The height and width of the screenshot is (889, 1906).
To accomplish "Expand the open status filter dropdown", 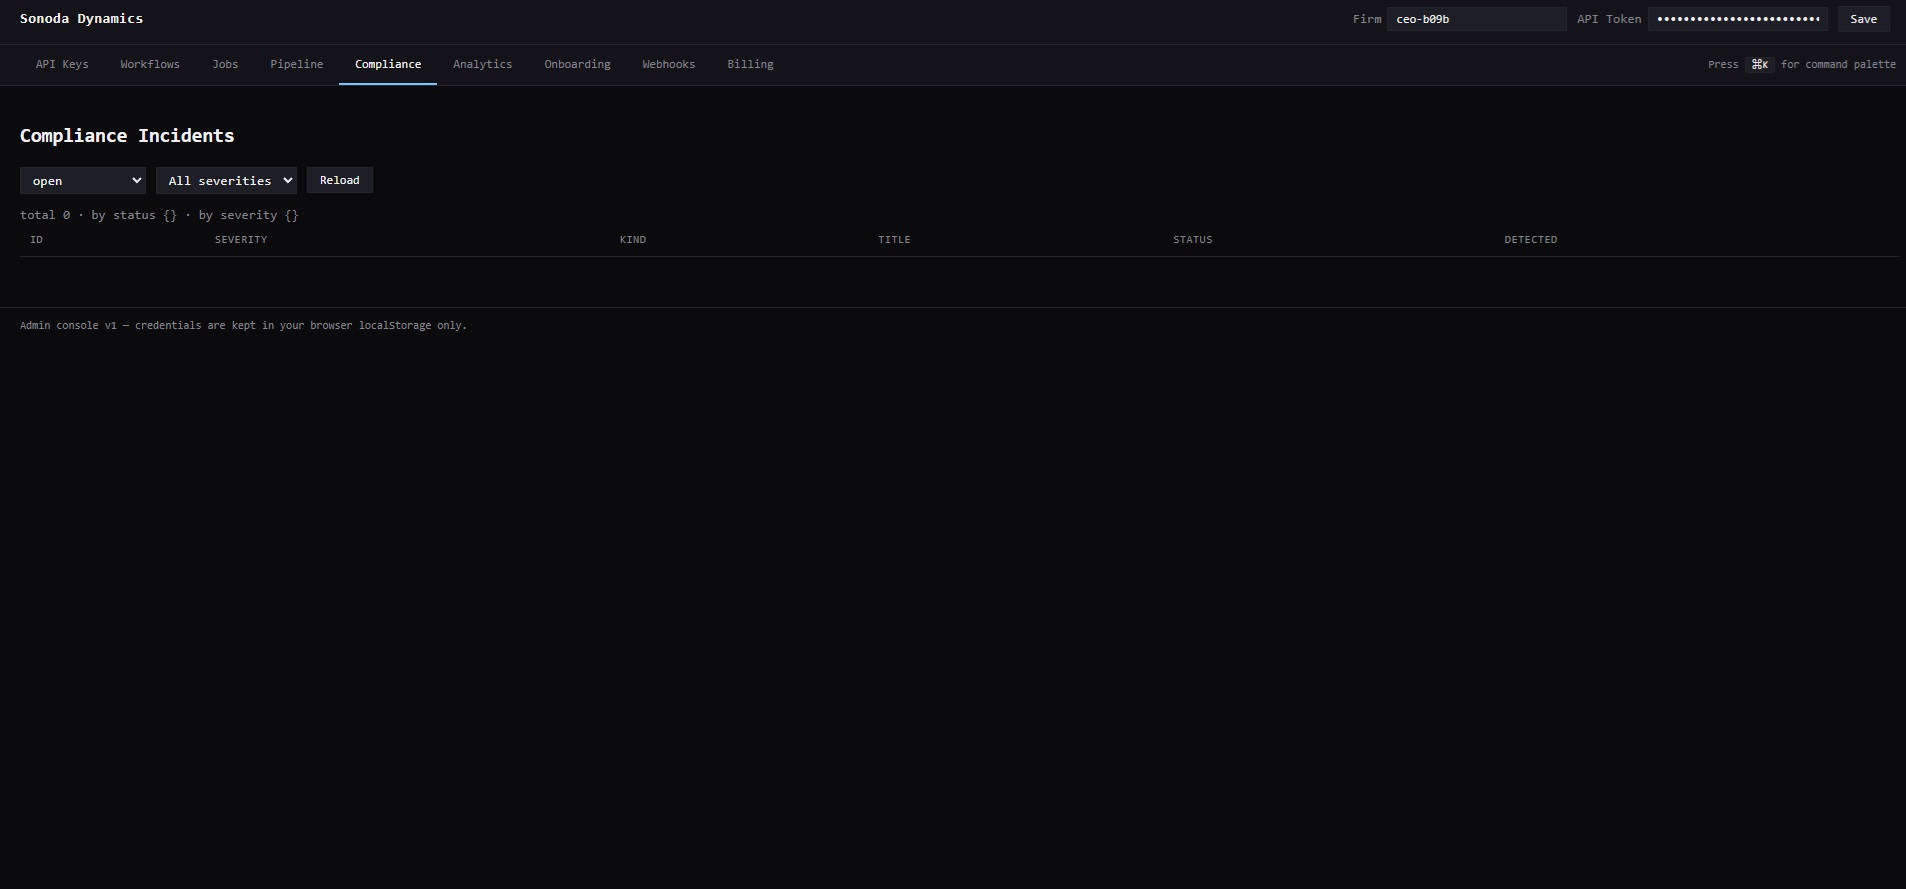I will click(x=83, y=180).
